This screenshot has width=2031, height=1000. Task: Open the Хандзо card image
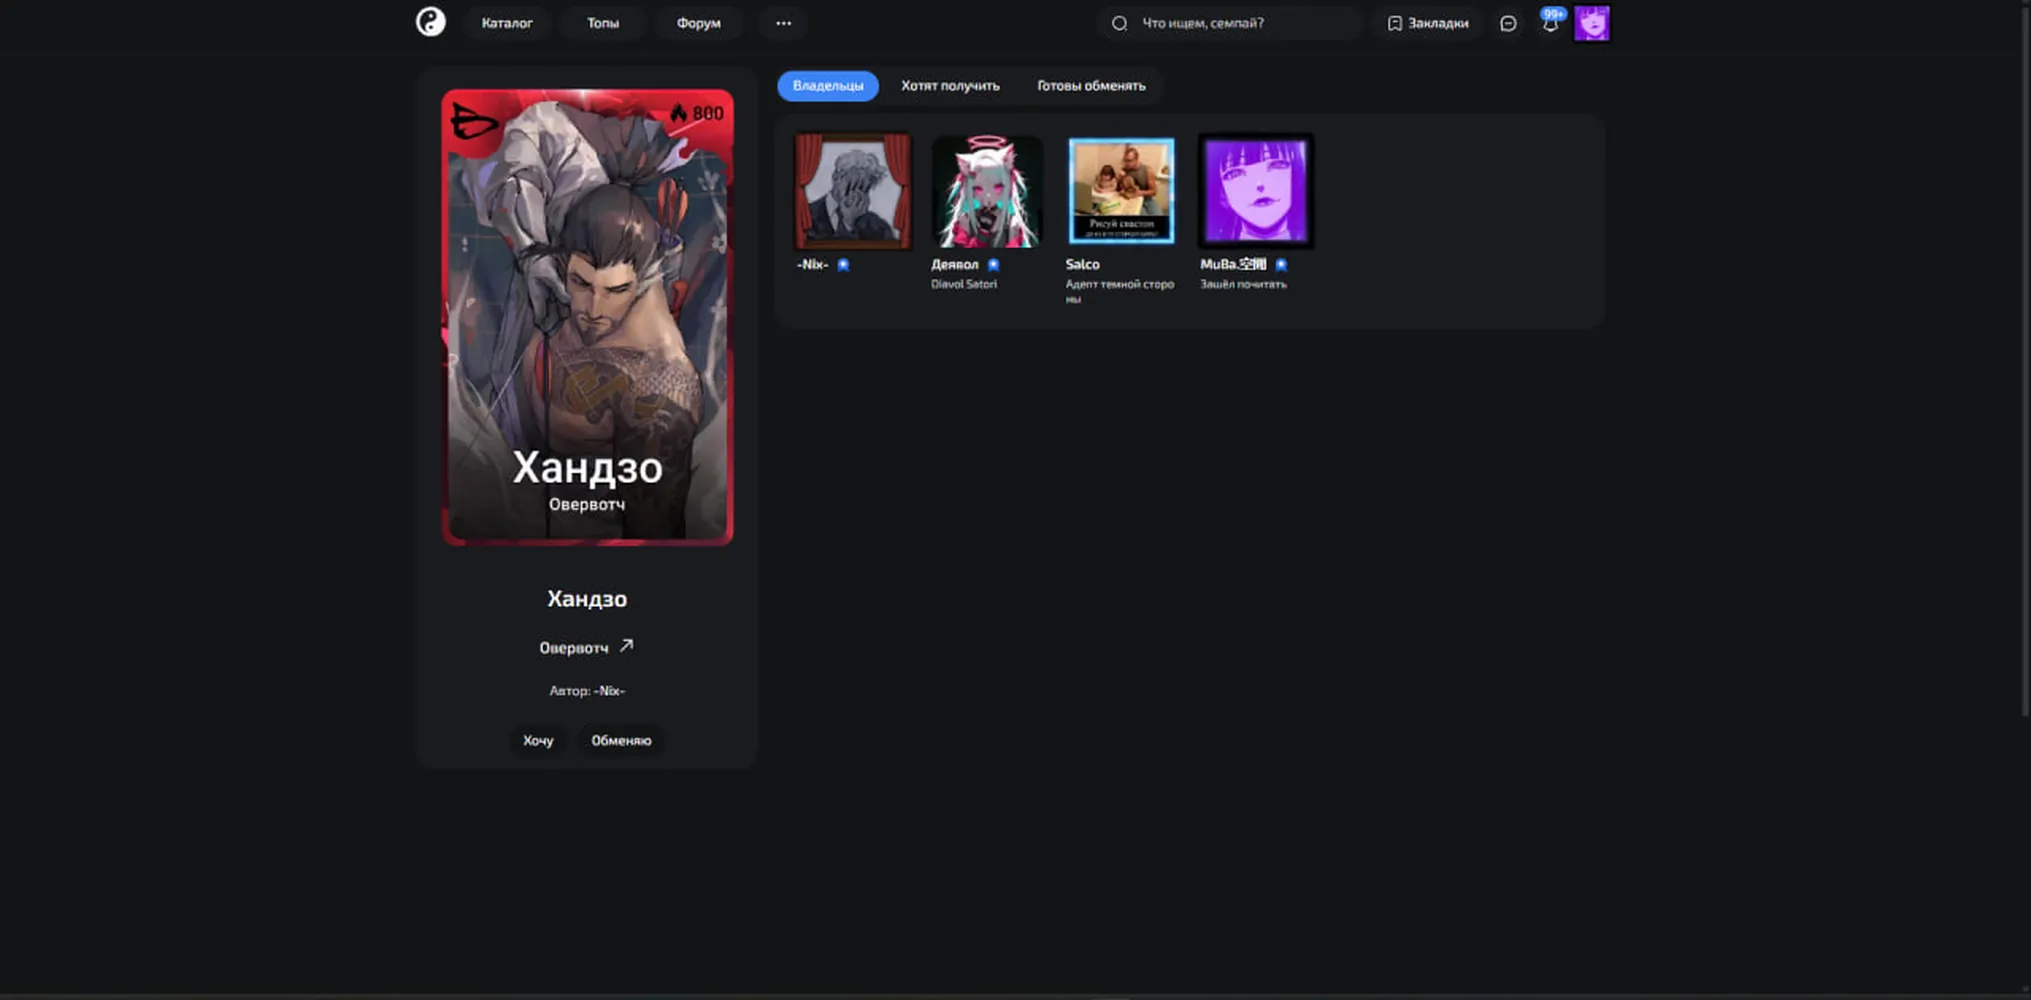[588, 317]
